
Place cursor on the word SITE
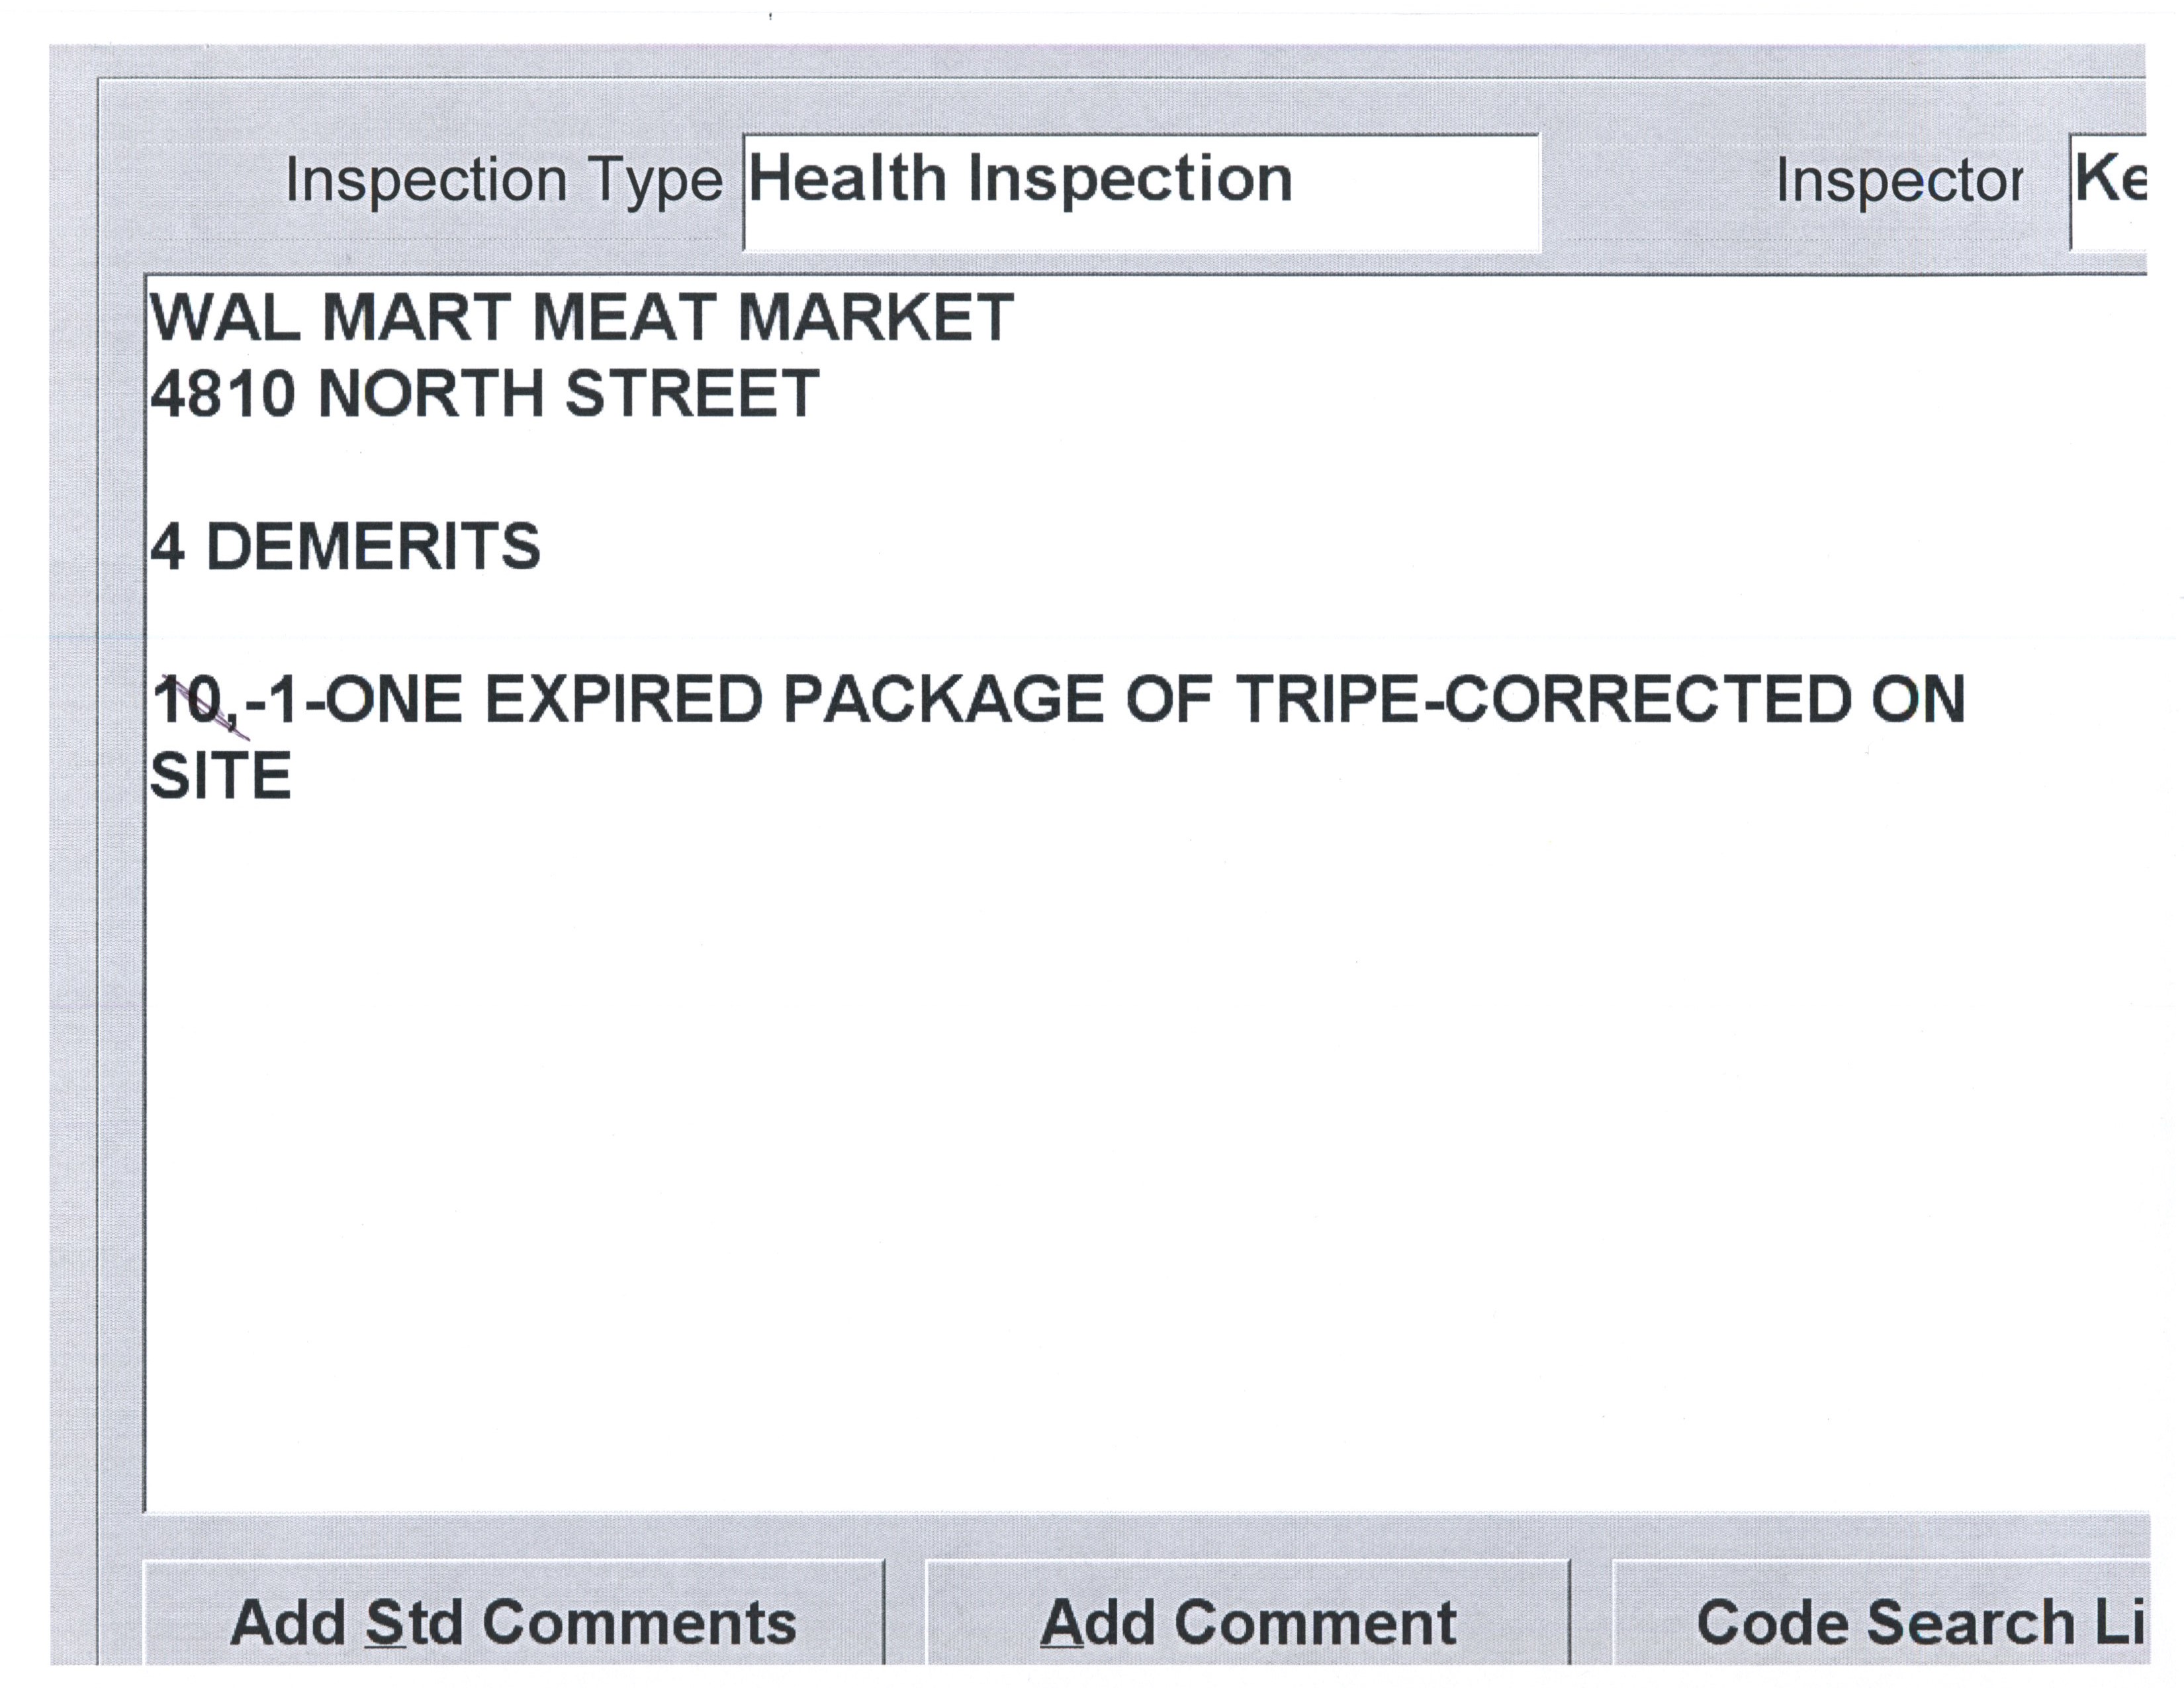[220, 776]
